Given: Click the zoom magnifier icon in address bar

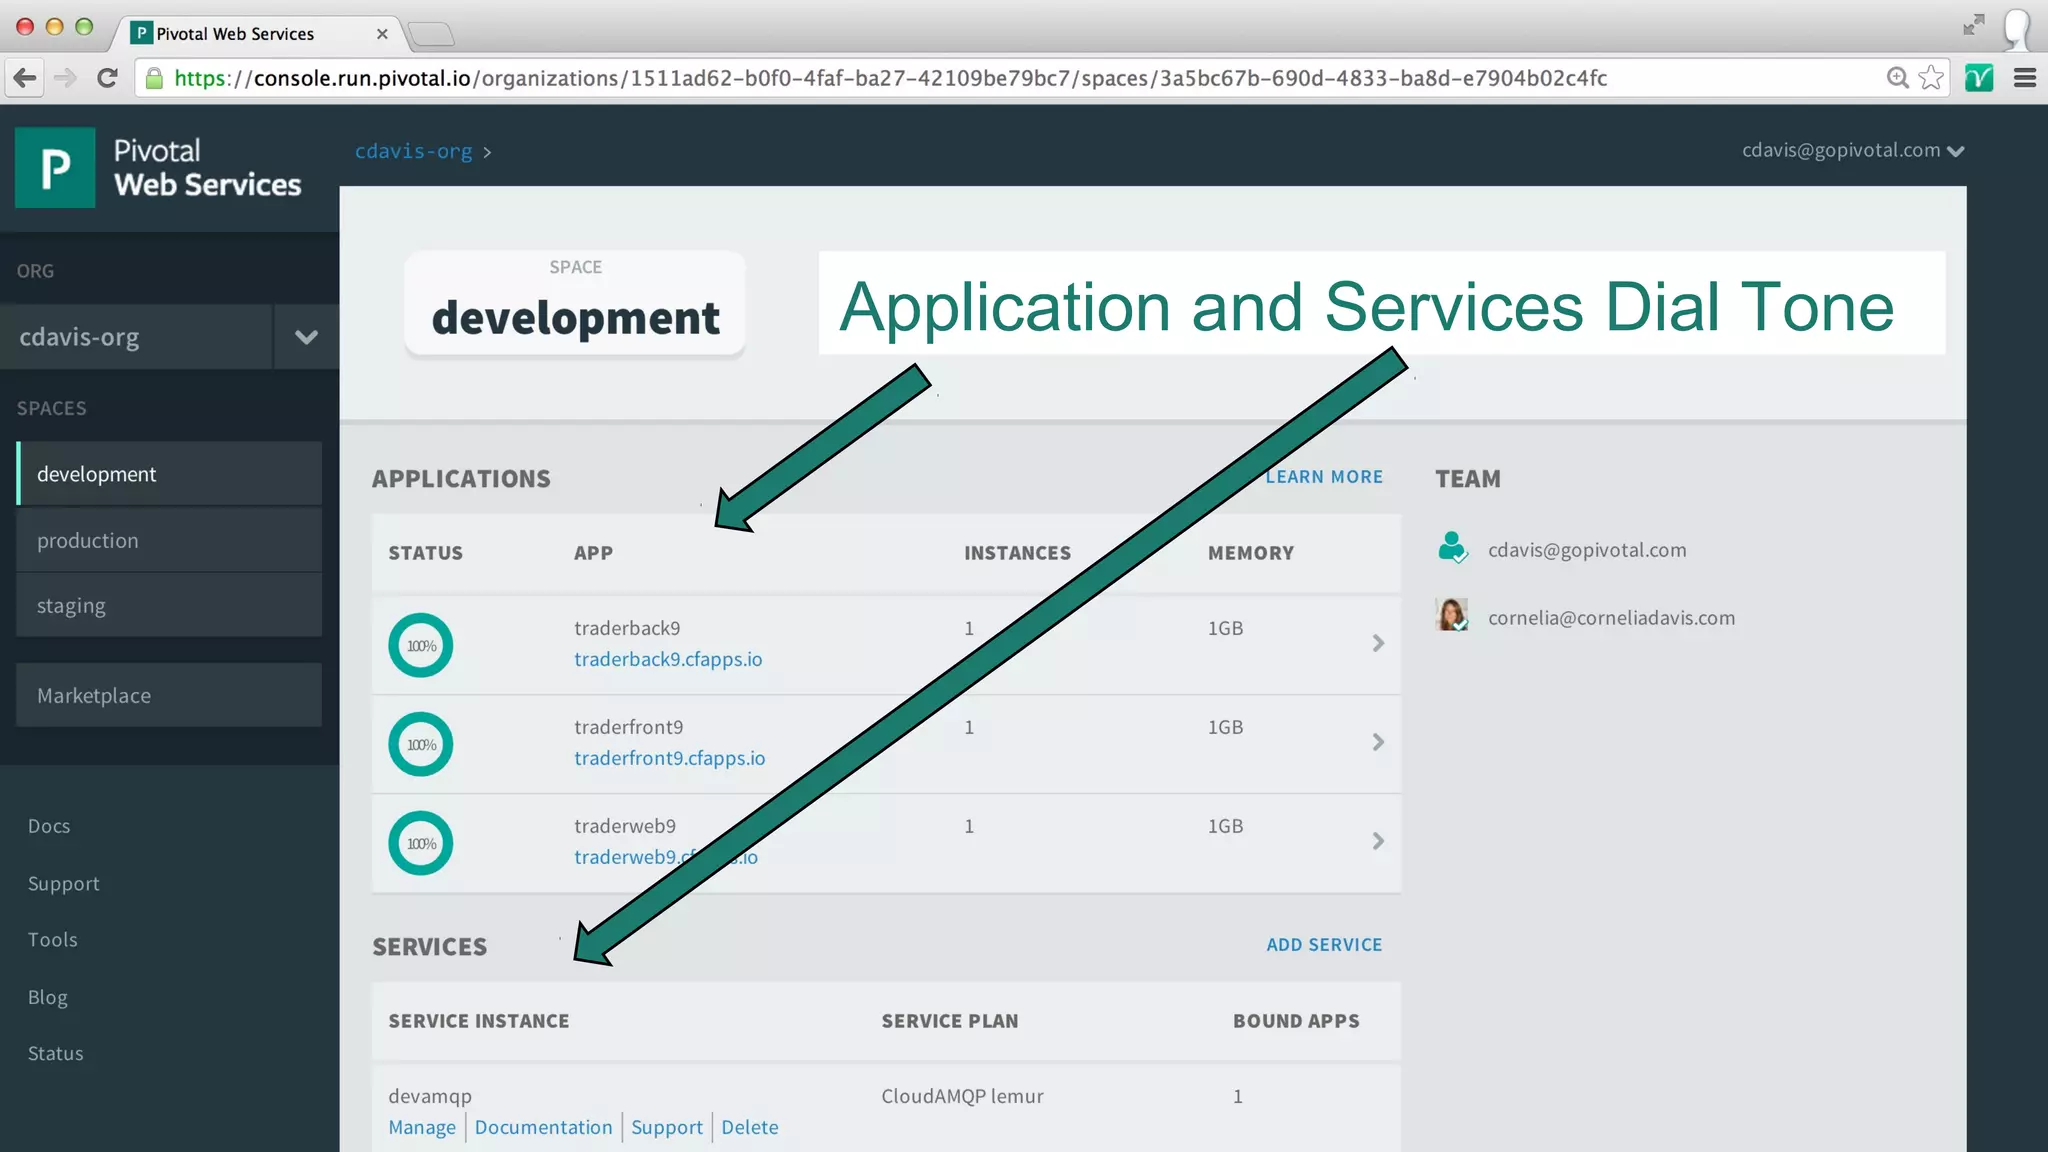Looking at the screenshot, I should point(1897,78).
